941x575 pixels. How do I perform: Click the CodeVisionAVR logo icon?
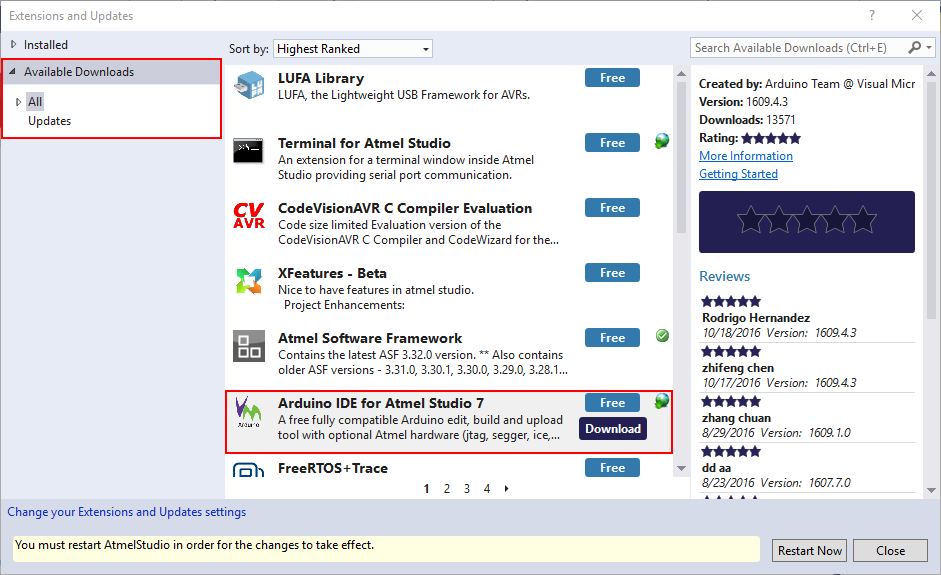point(249,215)
